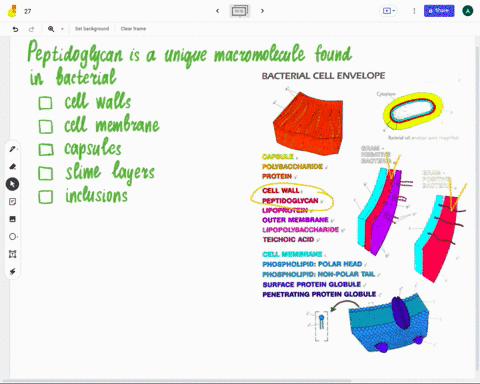Viewport: 480px width, 384px height.
Task: Click the blue Share button
Action: 439,11
